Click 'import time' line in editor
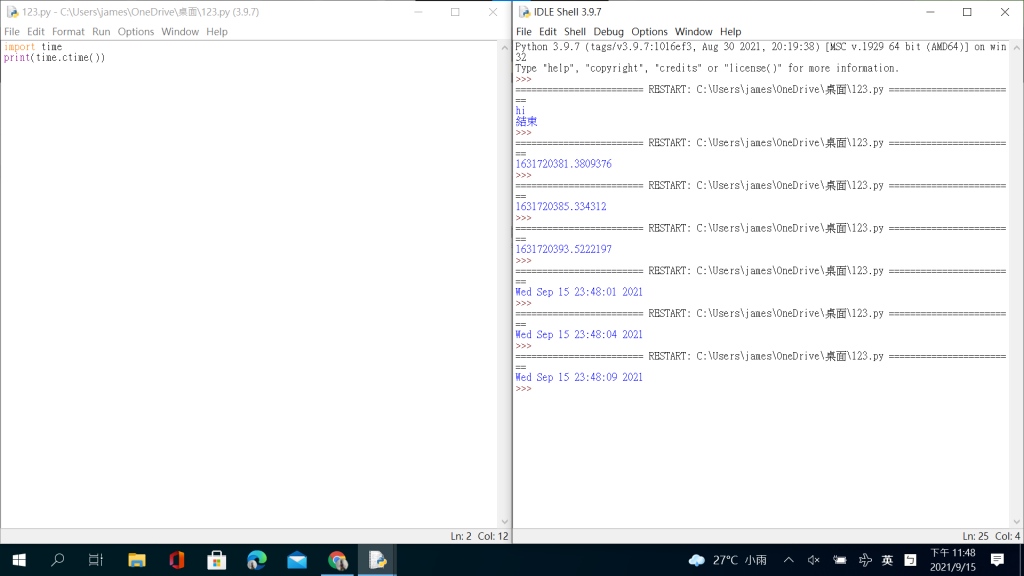The height and width of the screenshot is (576, 1024). click(33, 47)
